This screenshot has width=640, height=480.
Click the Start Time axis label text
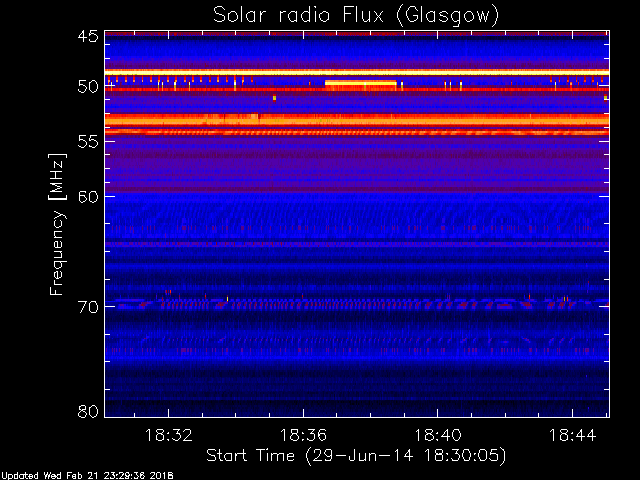pos(356,456)
